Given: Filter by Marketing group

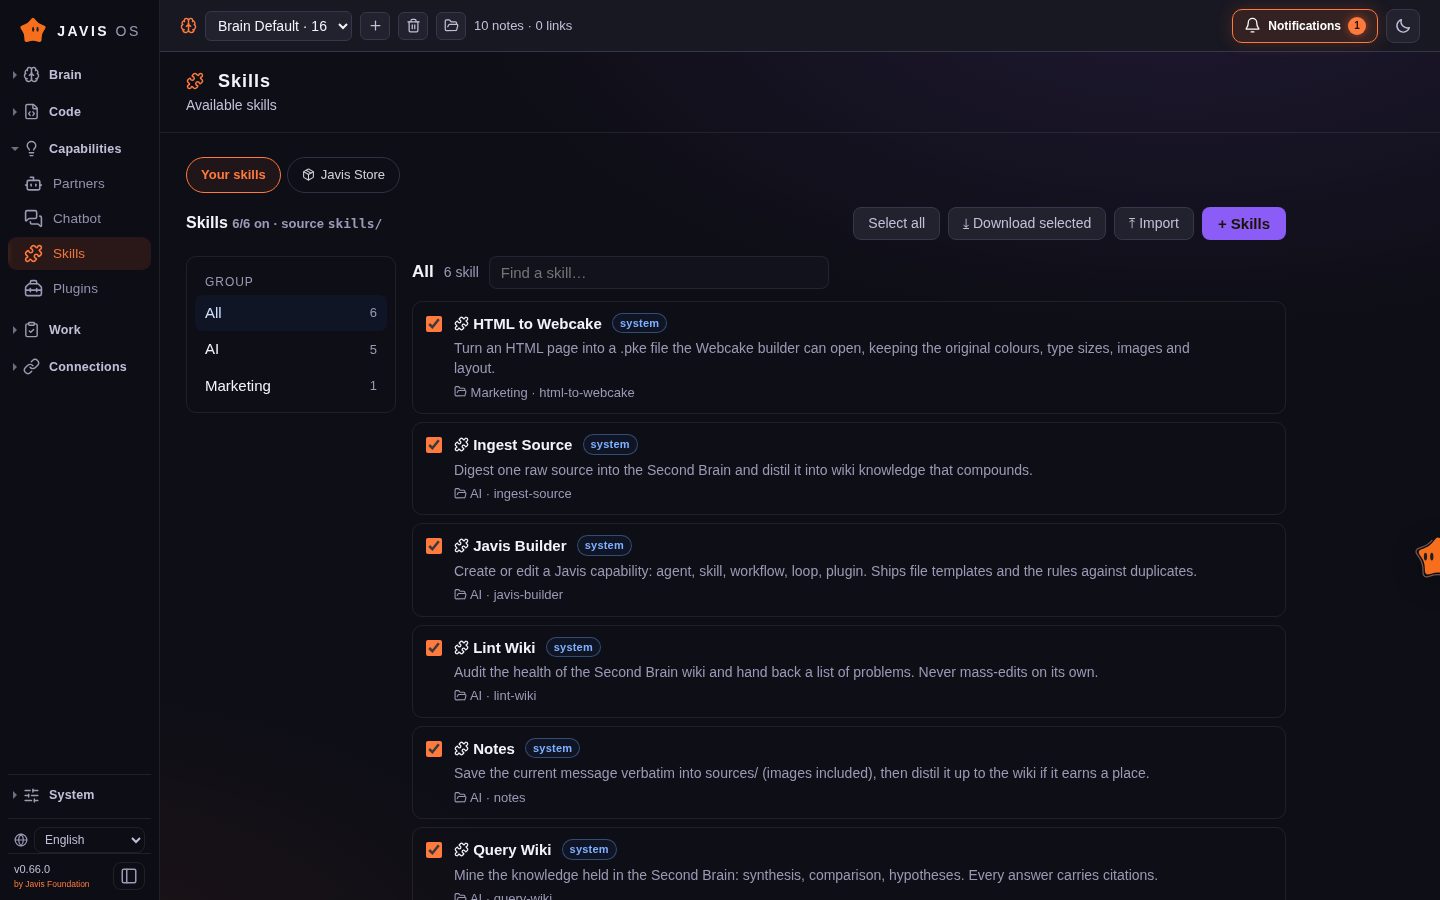Looking at the screenshot, I should point(291,386).
